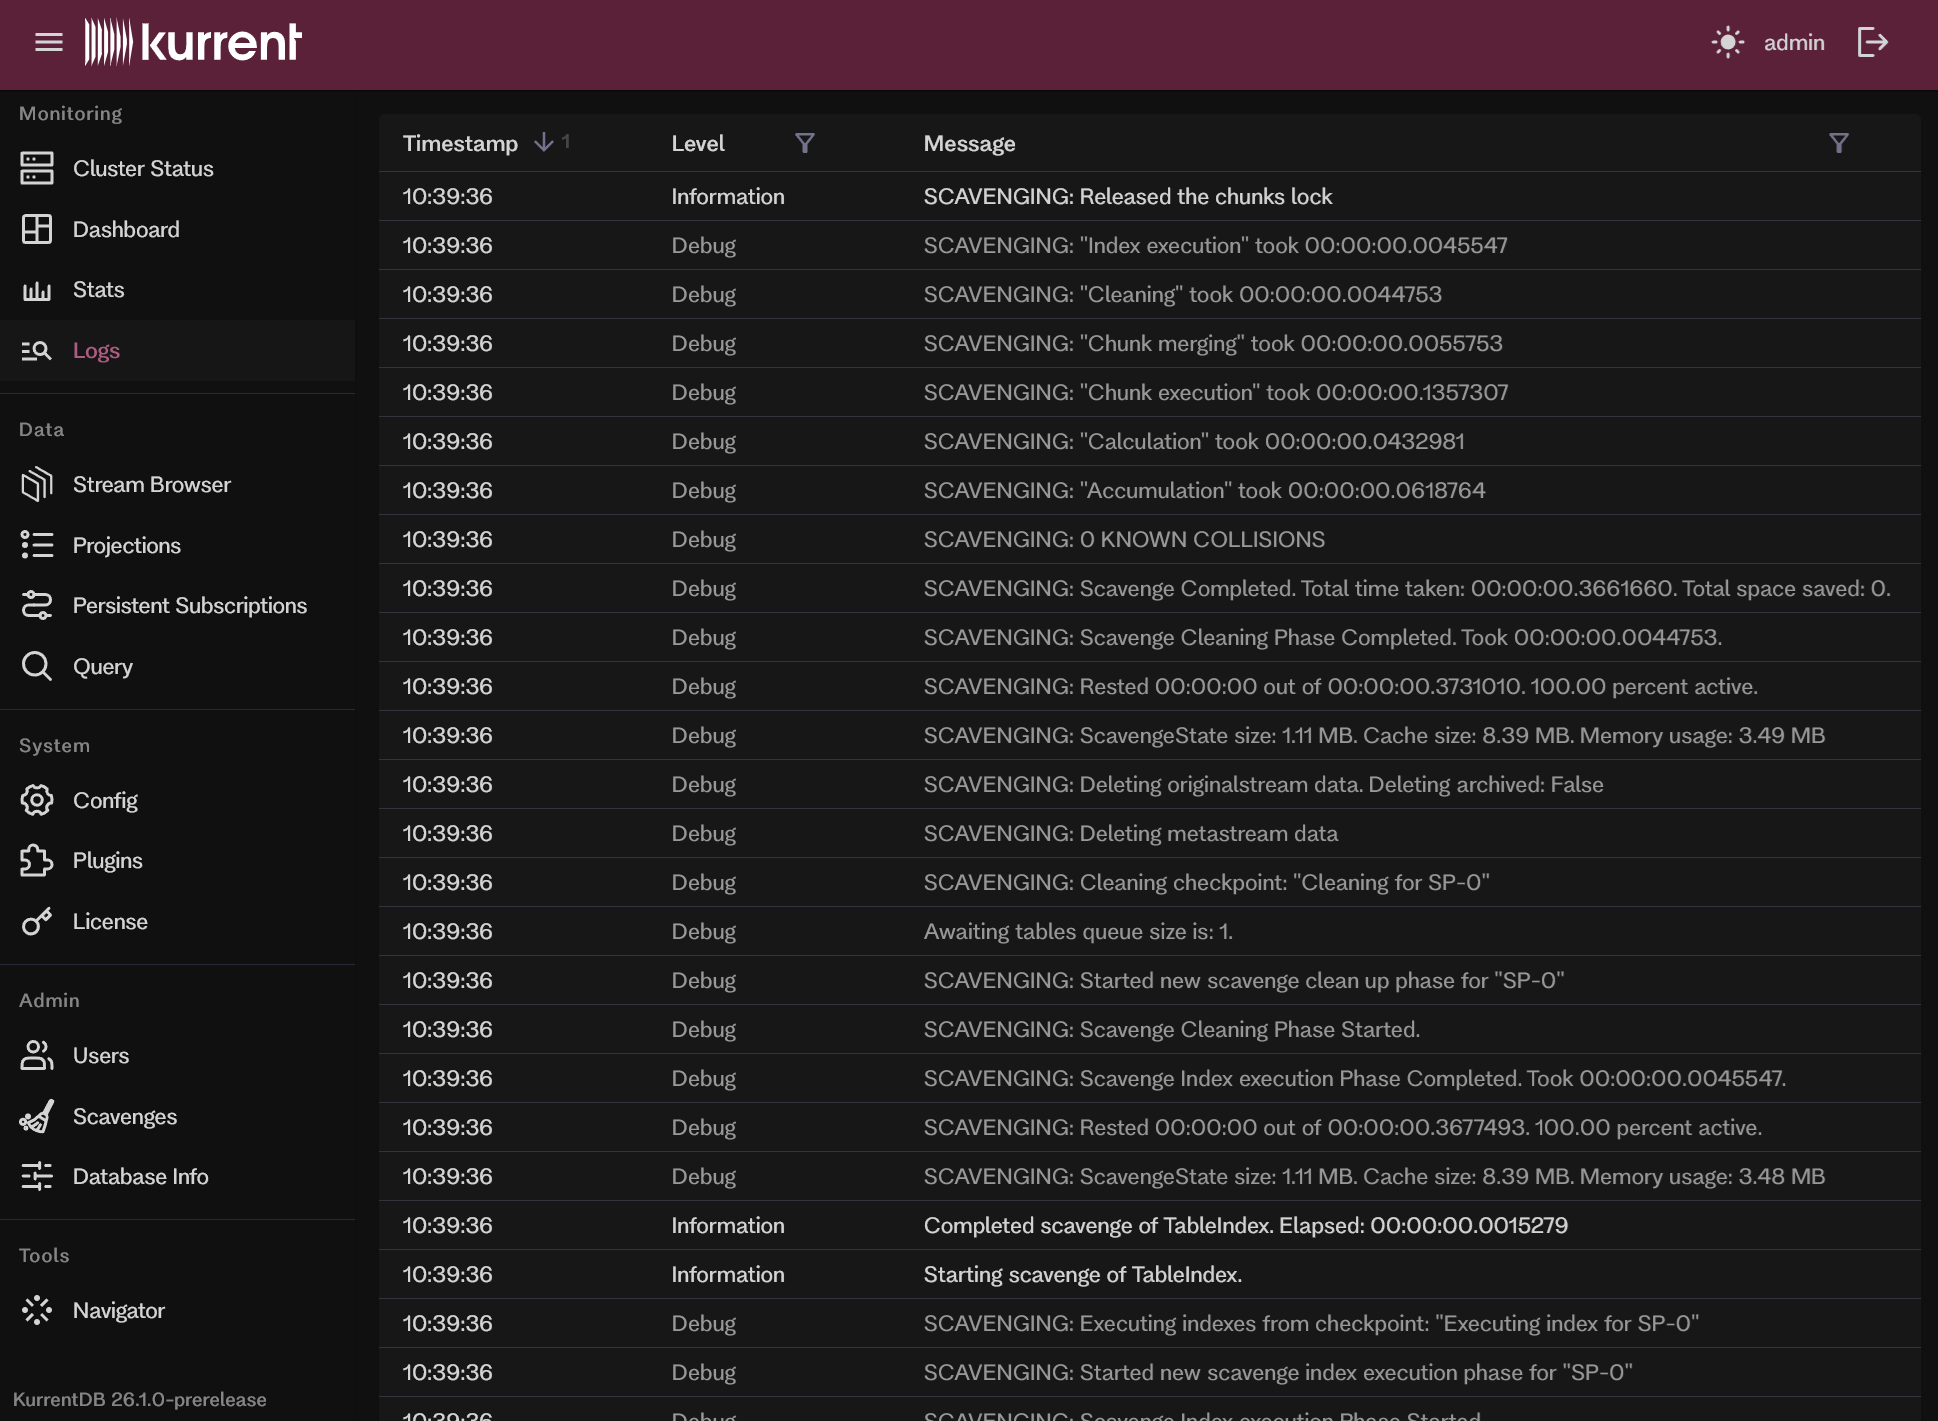Click the admin username
This screenshot has width=1938, height=1421.
1794,42
